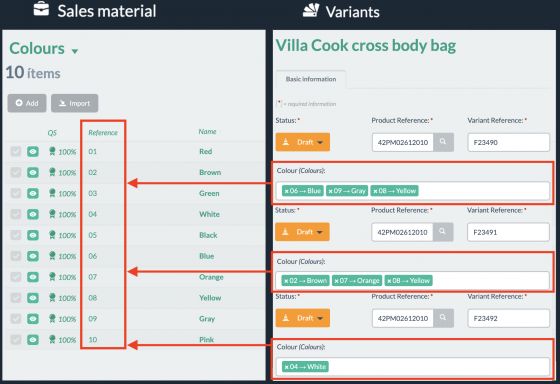Open Draft status dropdown for variant F23491
Screen dimensions: 560x384
(302, 232)
